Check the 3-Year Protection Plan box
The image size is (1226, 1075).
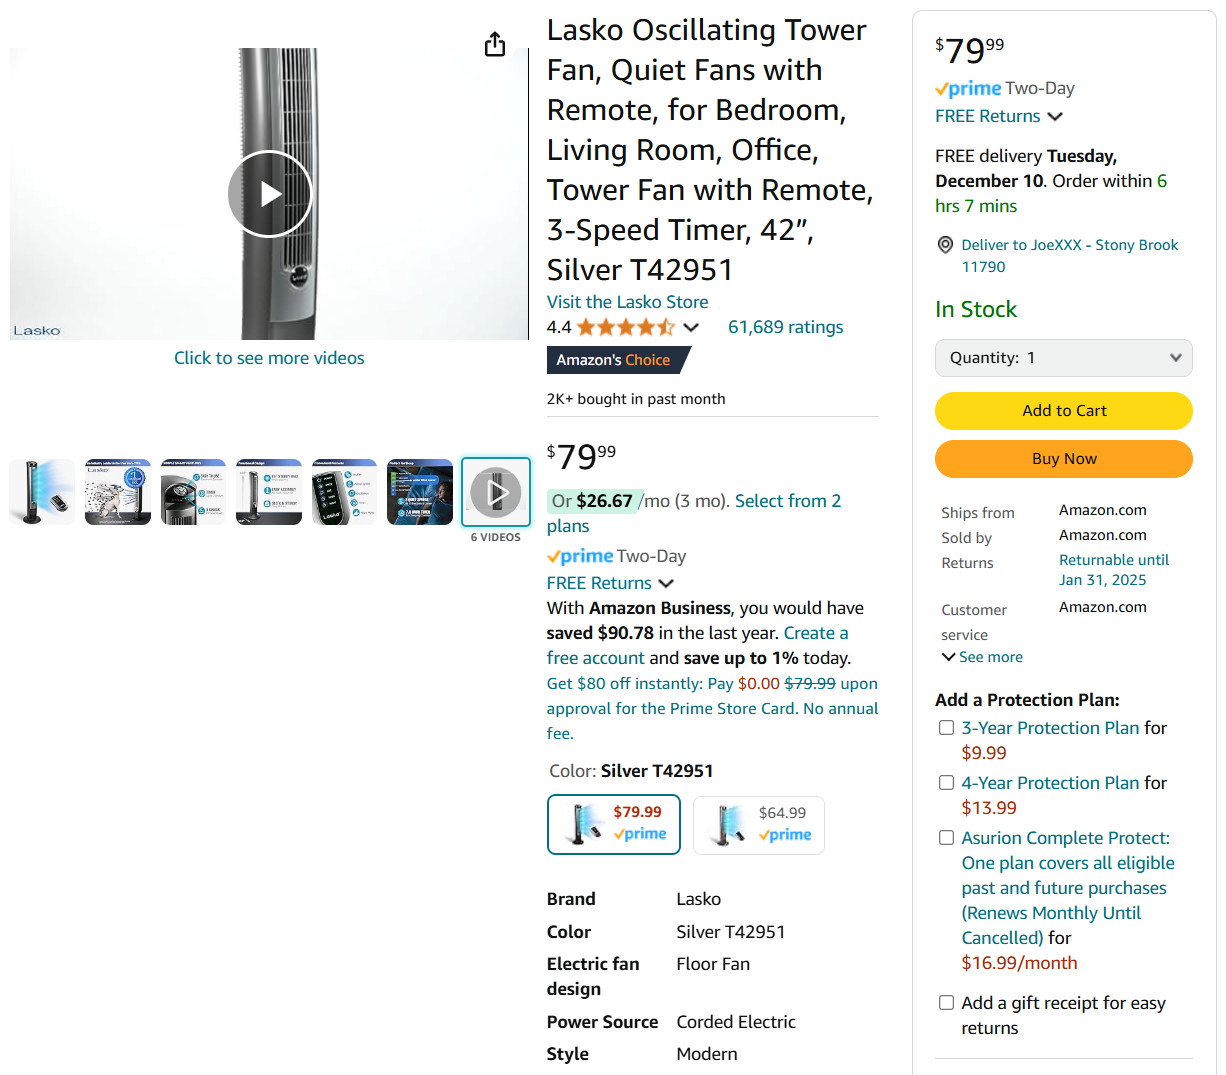tap(946, 728)
